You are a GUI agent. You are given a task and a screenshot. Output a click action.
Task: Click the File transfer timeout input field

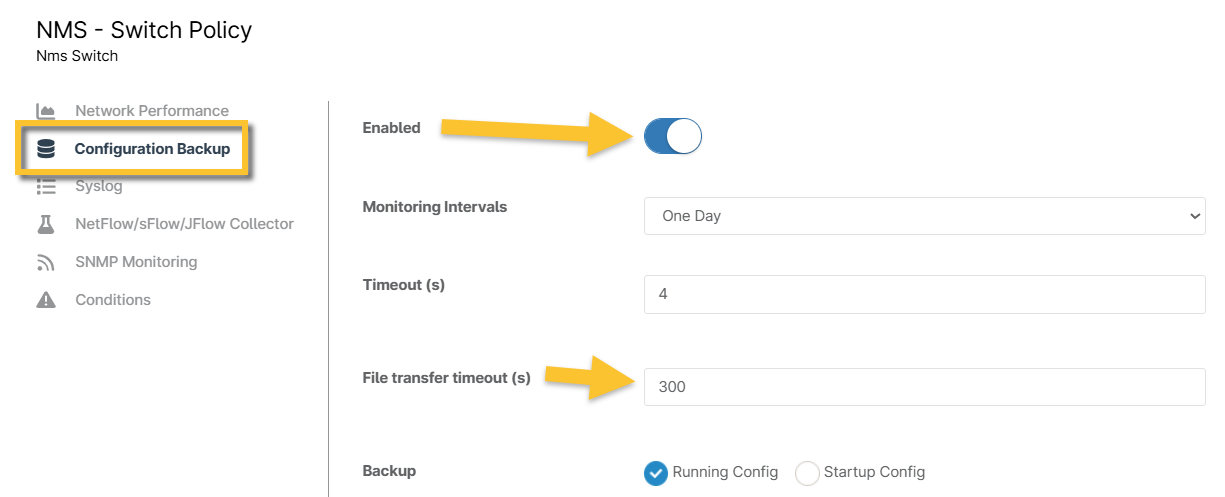pos(924,387)
